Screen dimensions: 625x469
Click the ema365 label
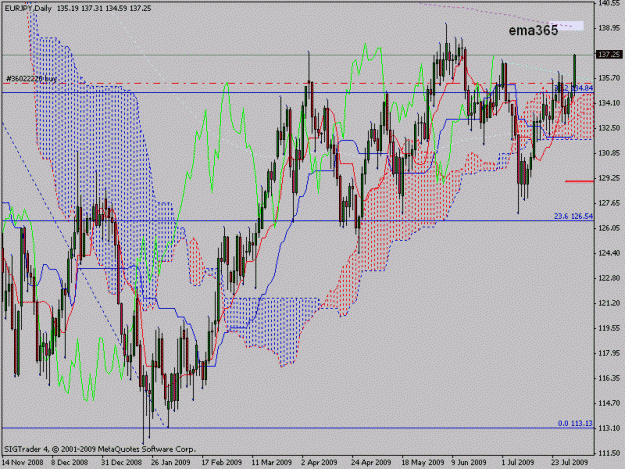(x=533, y=30)
